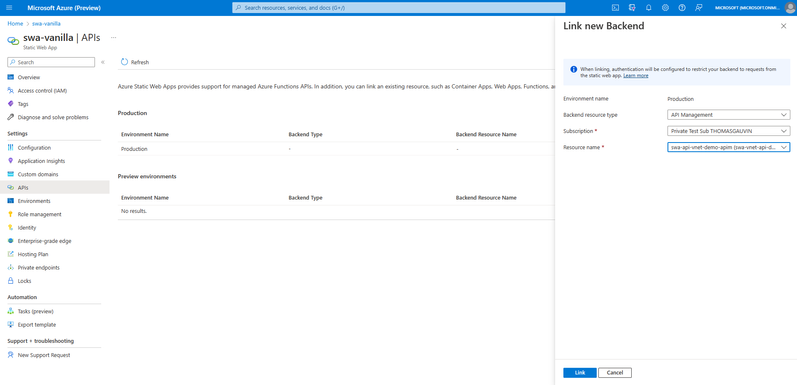Open Cloud Shell from the top bar
The image size is (797, 385).
coord(615,8)
